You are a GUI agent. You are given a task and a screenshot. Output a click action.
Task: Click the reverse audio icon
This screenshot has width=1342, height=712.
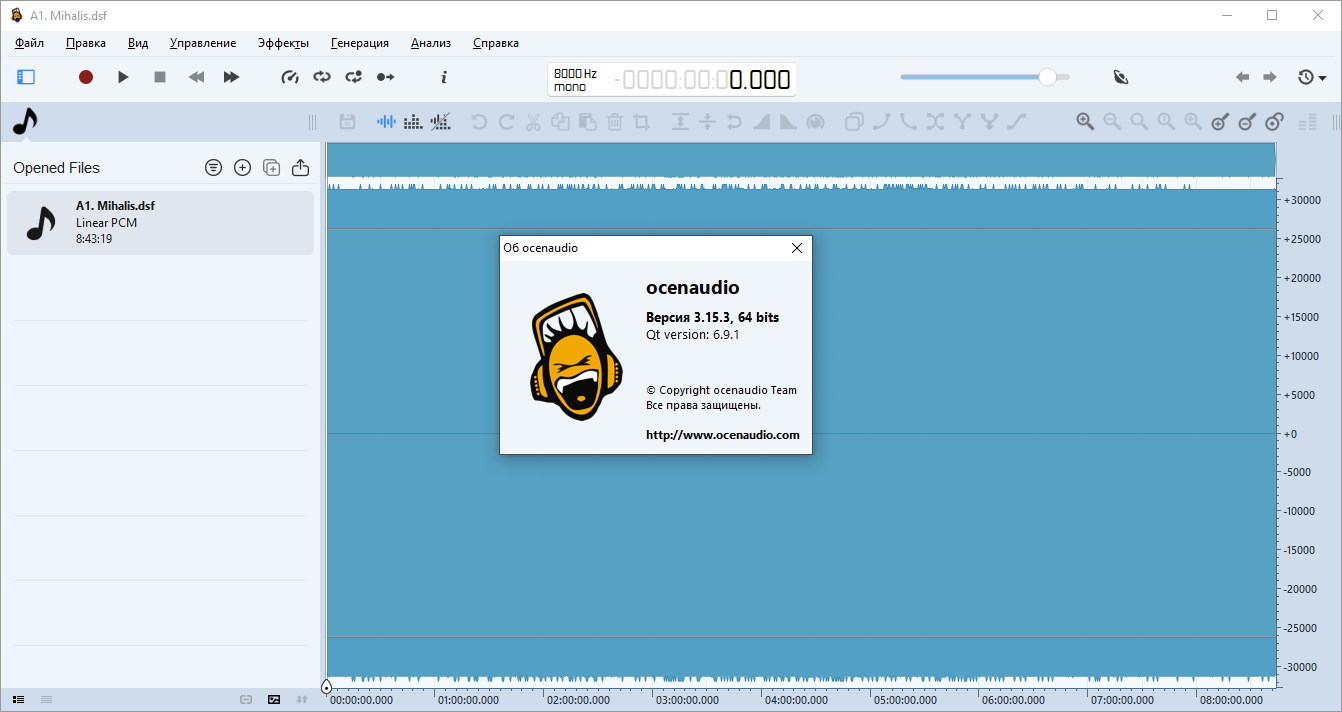pos(734,122)
